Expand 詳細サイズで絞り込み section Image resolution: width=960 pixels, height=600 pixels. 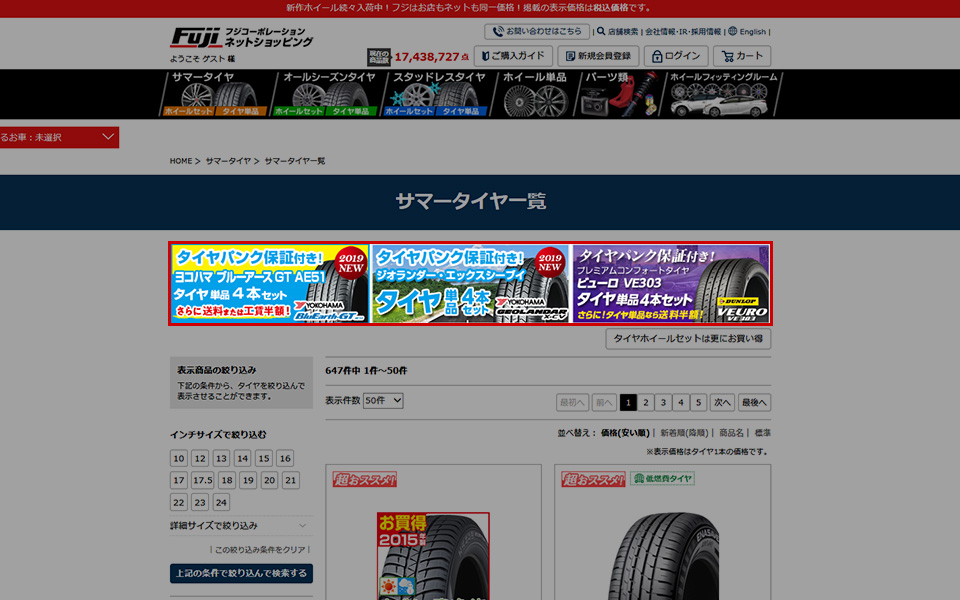pyautogui.click(x=241, y=526)
